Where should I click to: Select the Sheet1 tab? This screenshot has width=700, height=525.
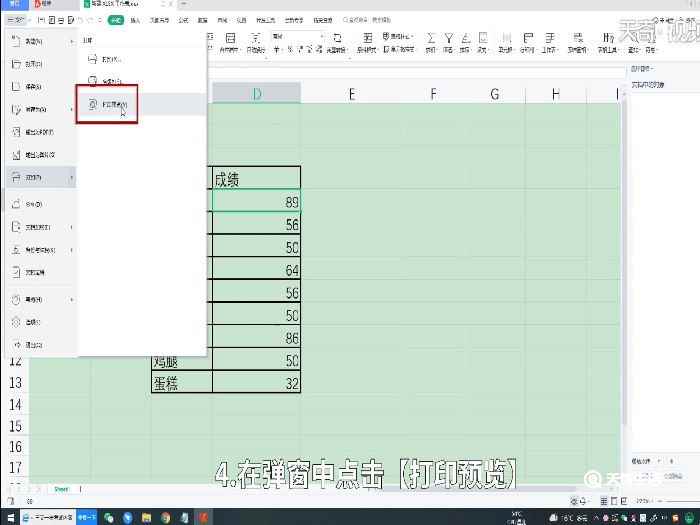[61, 489]
